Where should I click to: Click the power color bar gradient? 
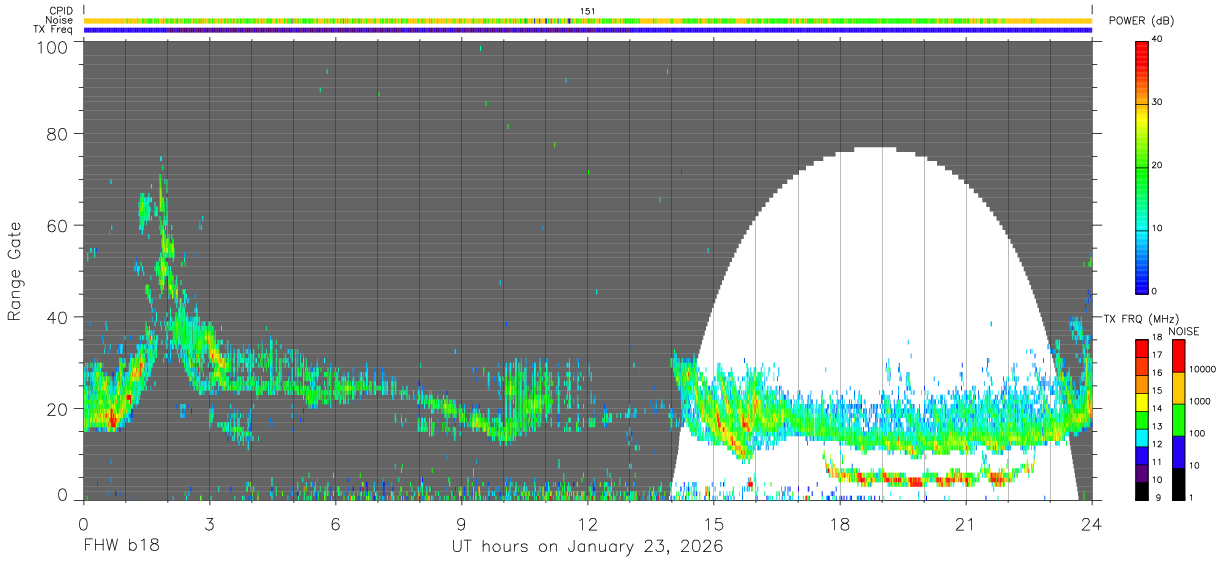coord(1142,166)
